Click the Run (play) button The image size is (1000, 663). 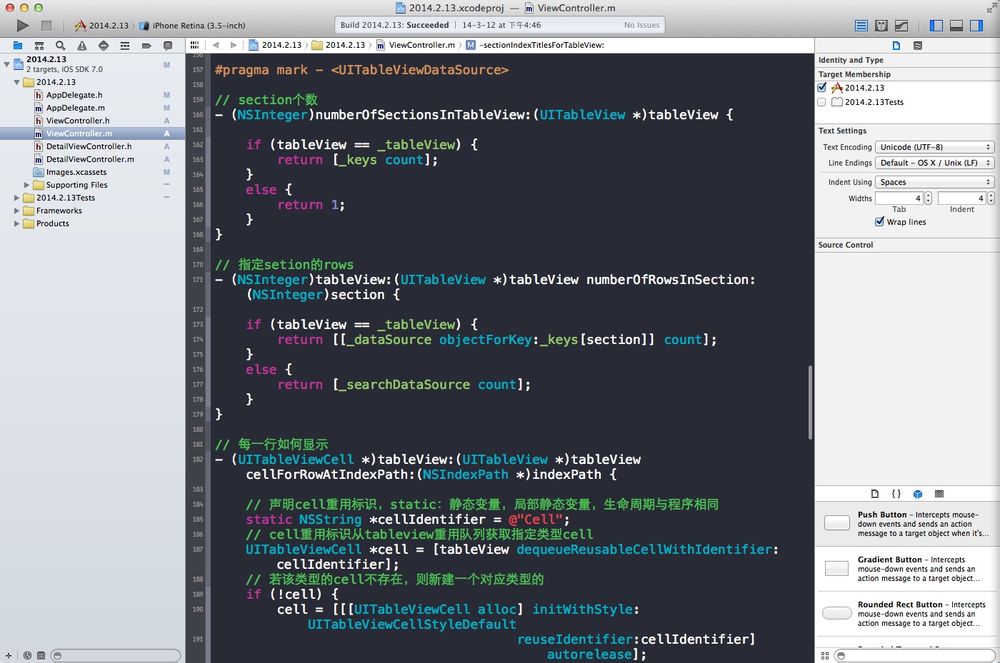[x=22, y=26]
